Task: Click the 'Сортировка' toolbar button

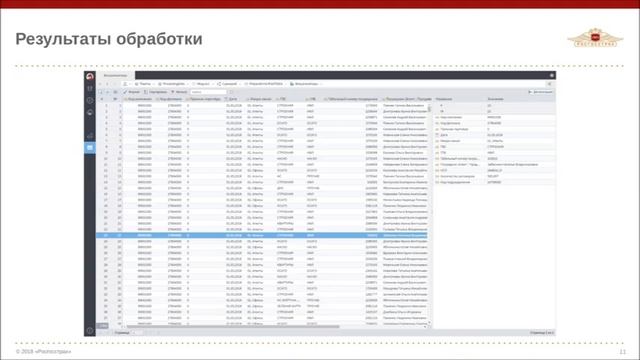Action: (156, 92)
